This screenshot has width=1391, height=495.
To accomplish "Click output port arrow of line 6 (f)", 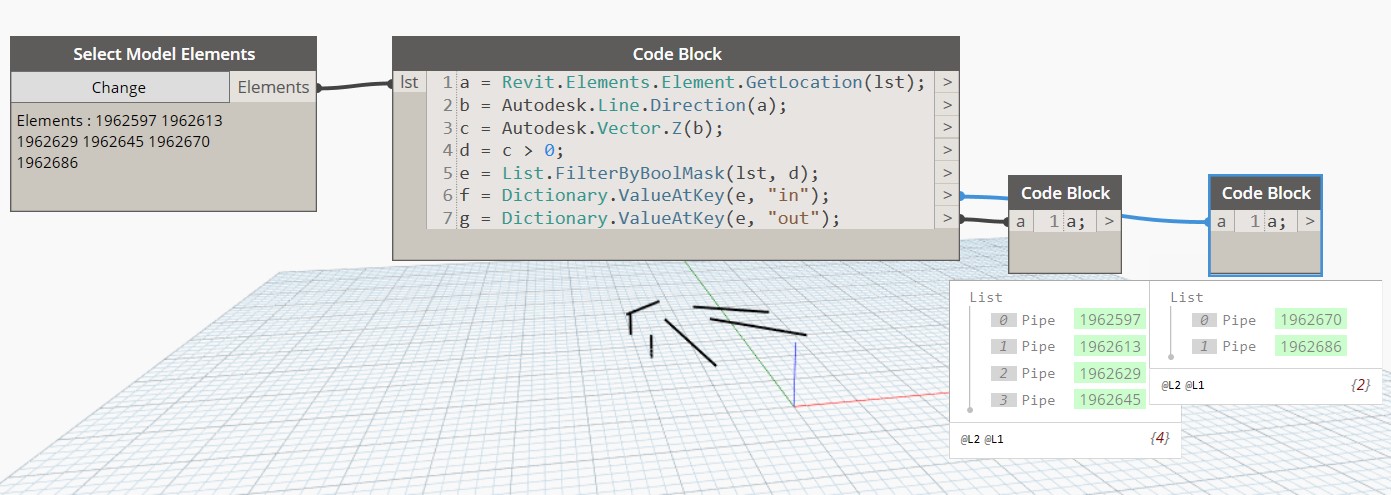I will [946, 196].
